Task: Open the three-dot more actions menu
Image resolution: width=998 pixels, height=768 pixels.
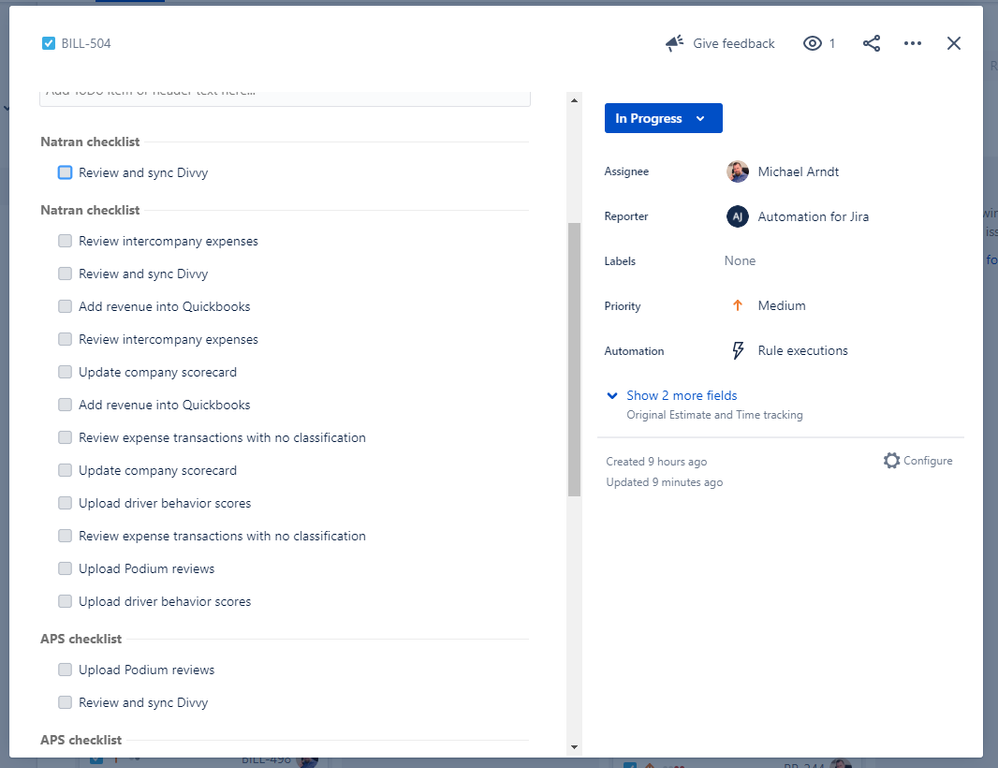Action: pos(912,43)
